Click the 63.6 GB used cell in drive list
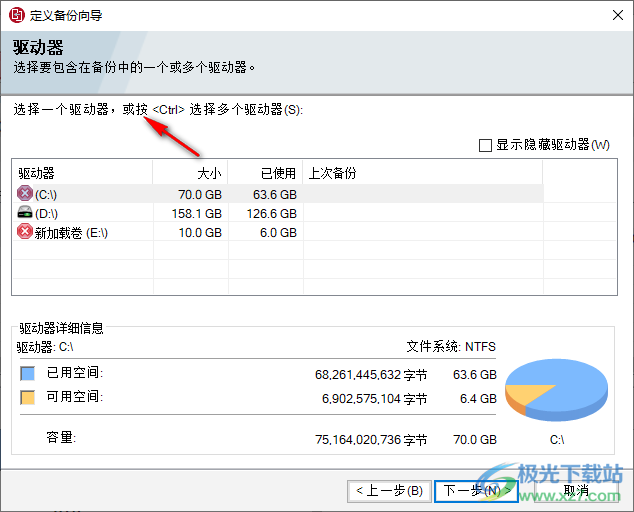The width and height of the screenshot is (634, 512). (275, 195)
